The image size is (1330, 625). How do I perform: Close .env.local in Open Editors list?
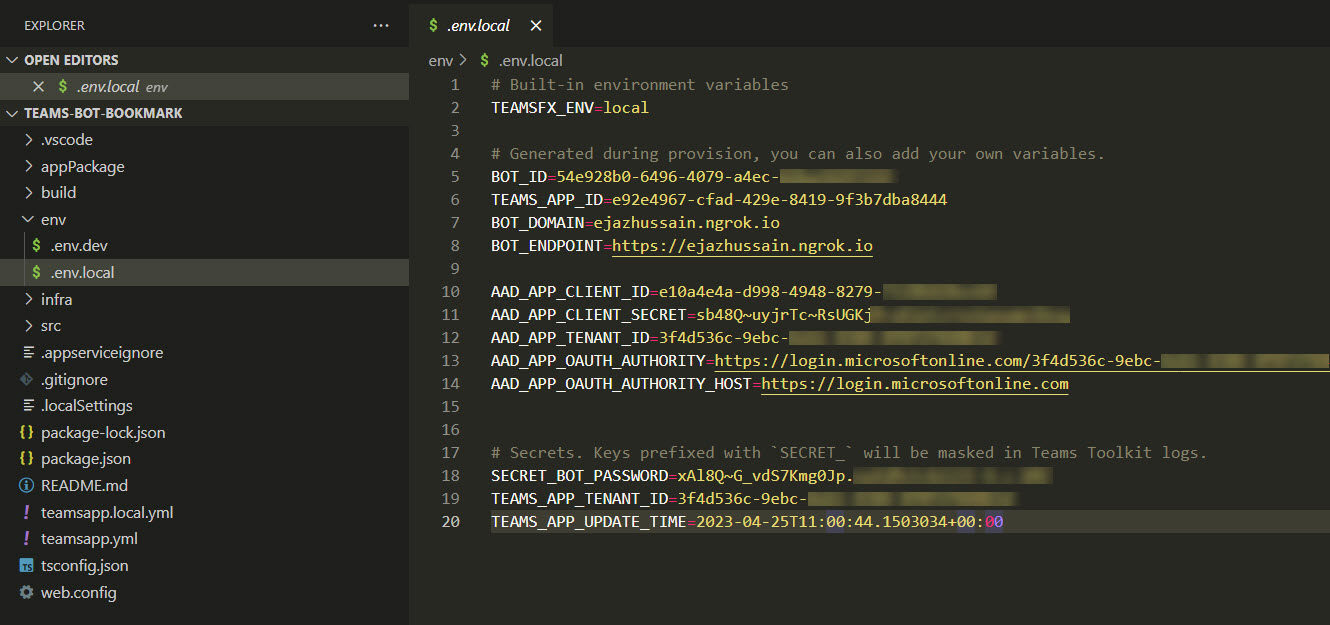click(x=39, y=87)
